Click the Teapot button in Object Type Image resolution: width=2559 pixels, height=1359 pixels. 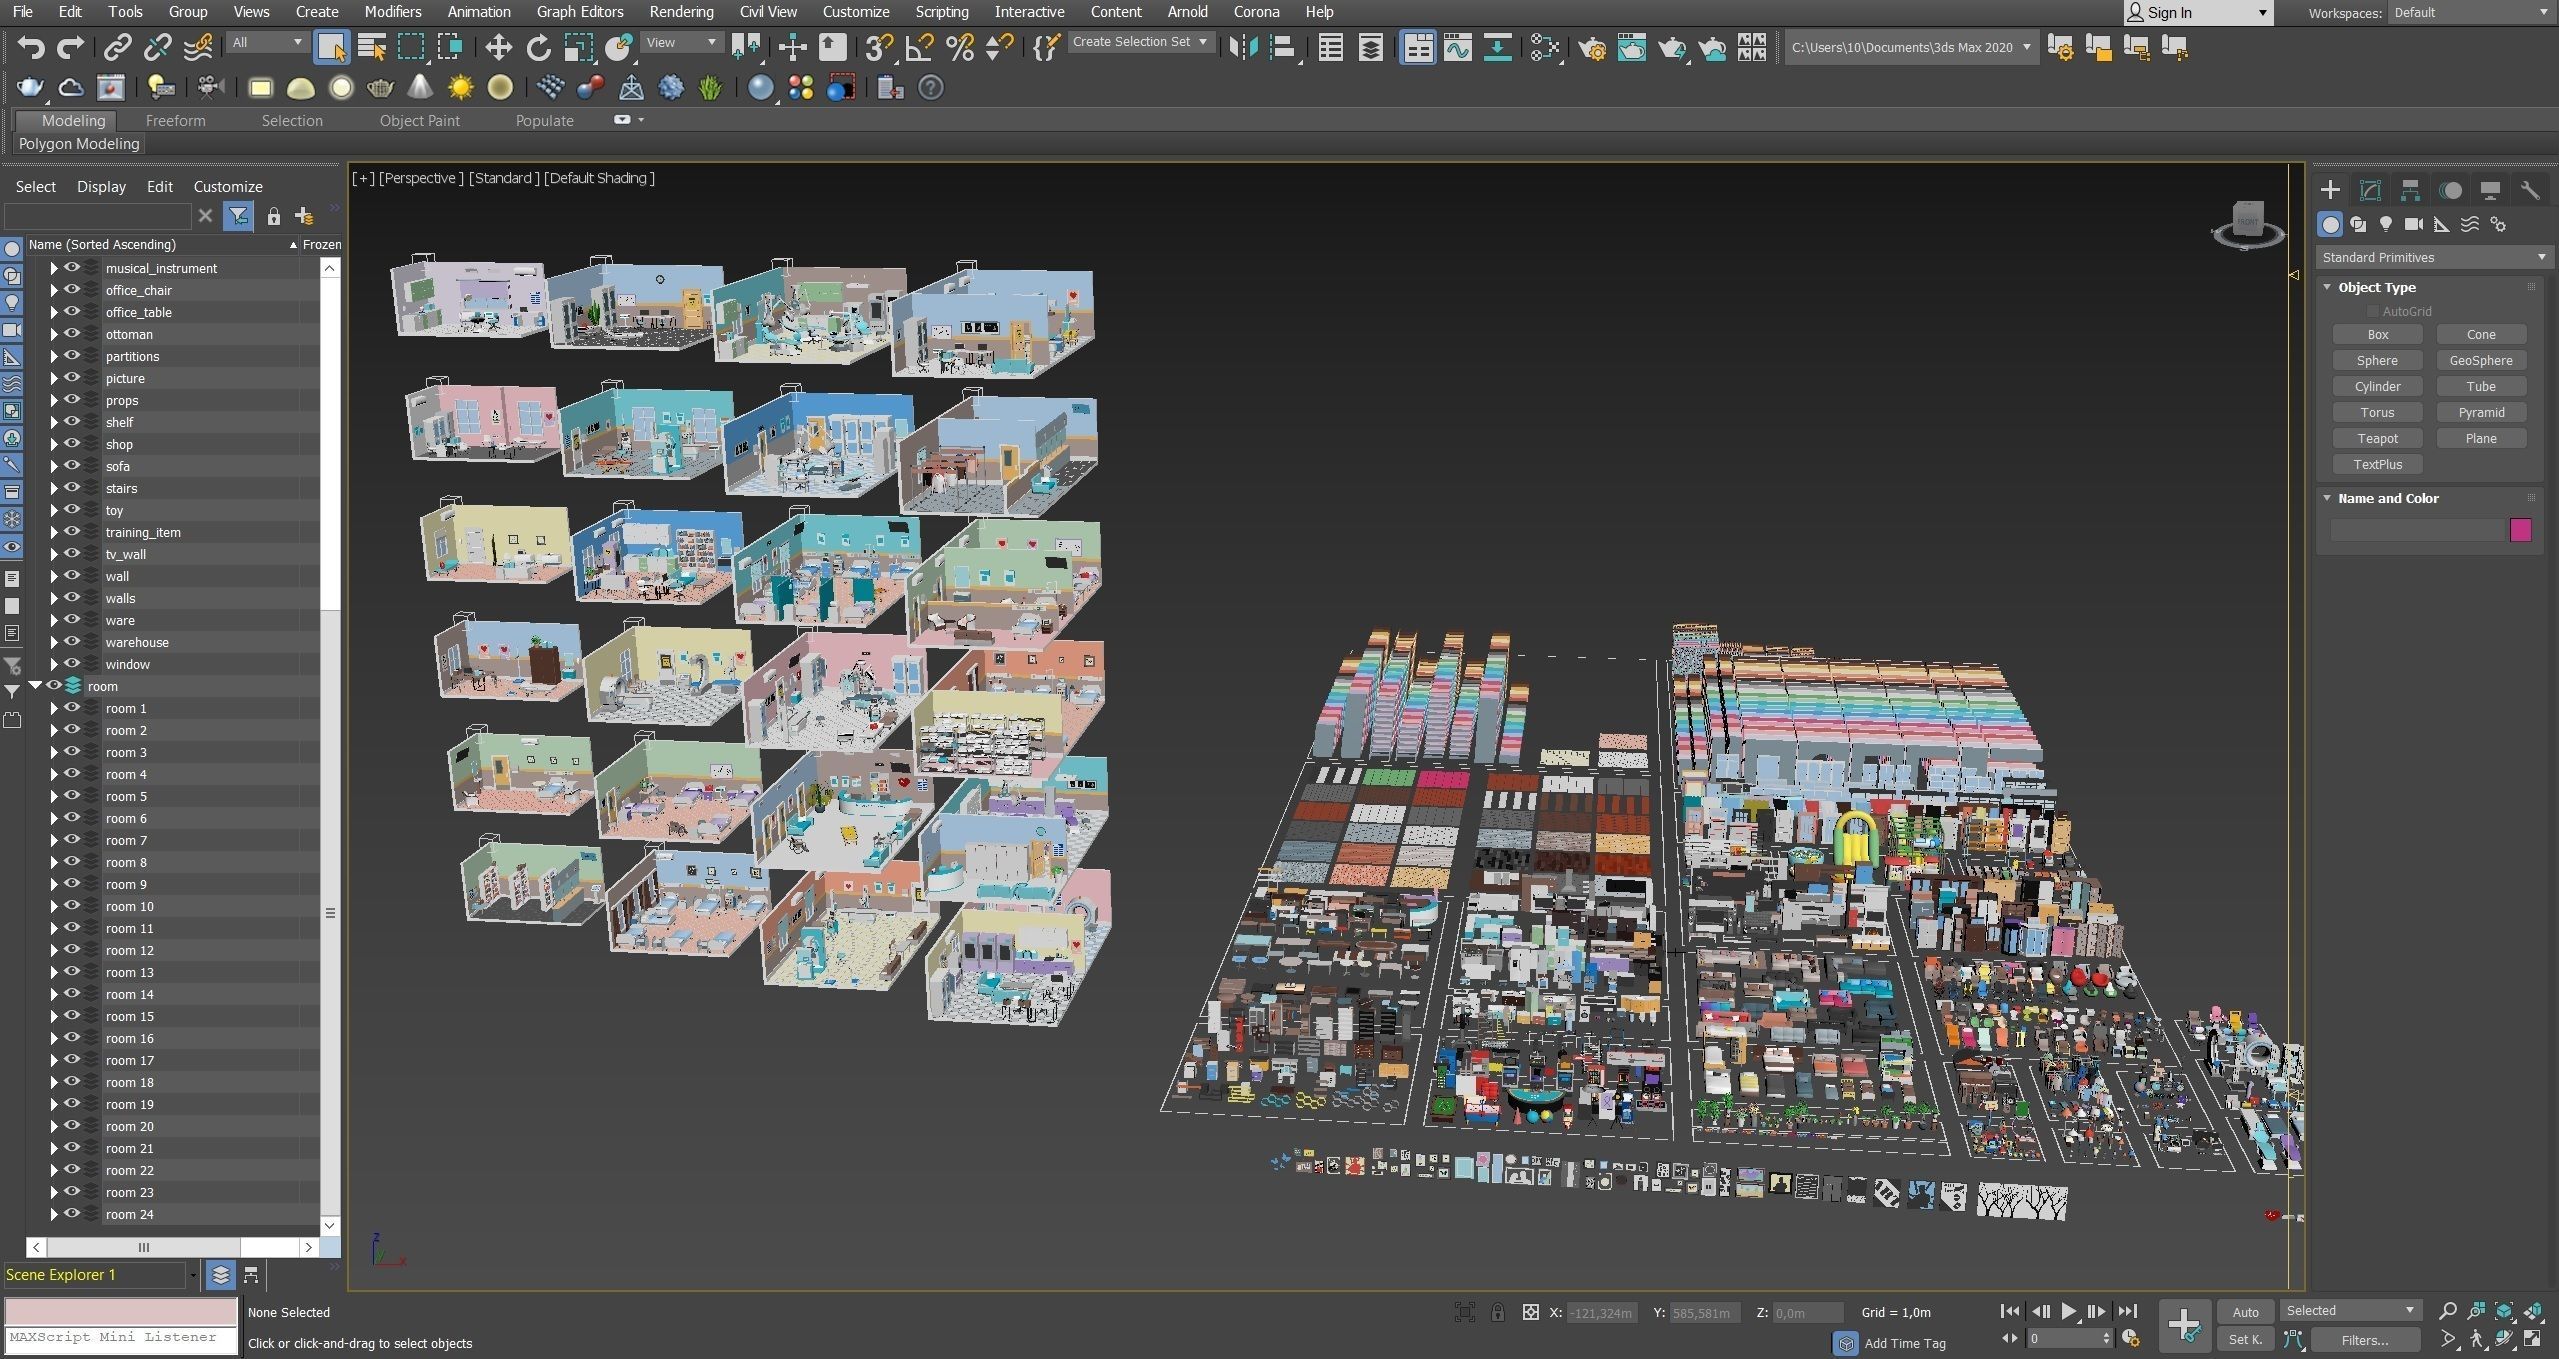[2377, 439]
